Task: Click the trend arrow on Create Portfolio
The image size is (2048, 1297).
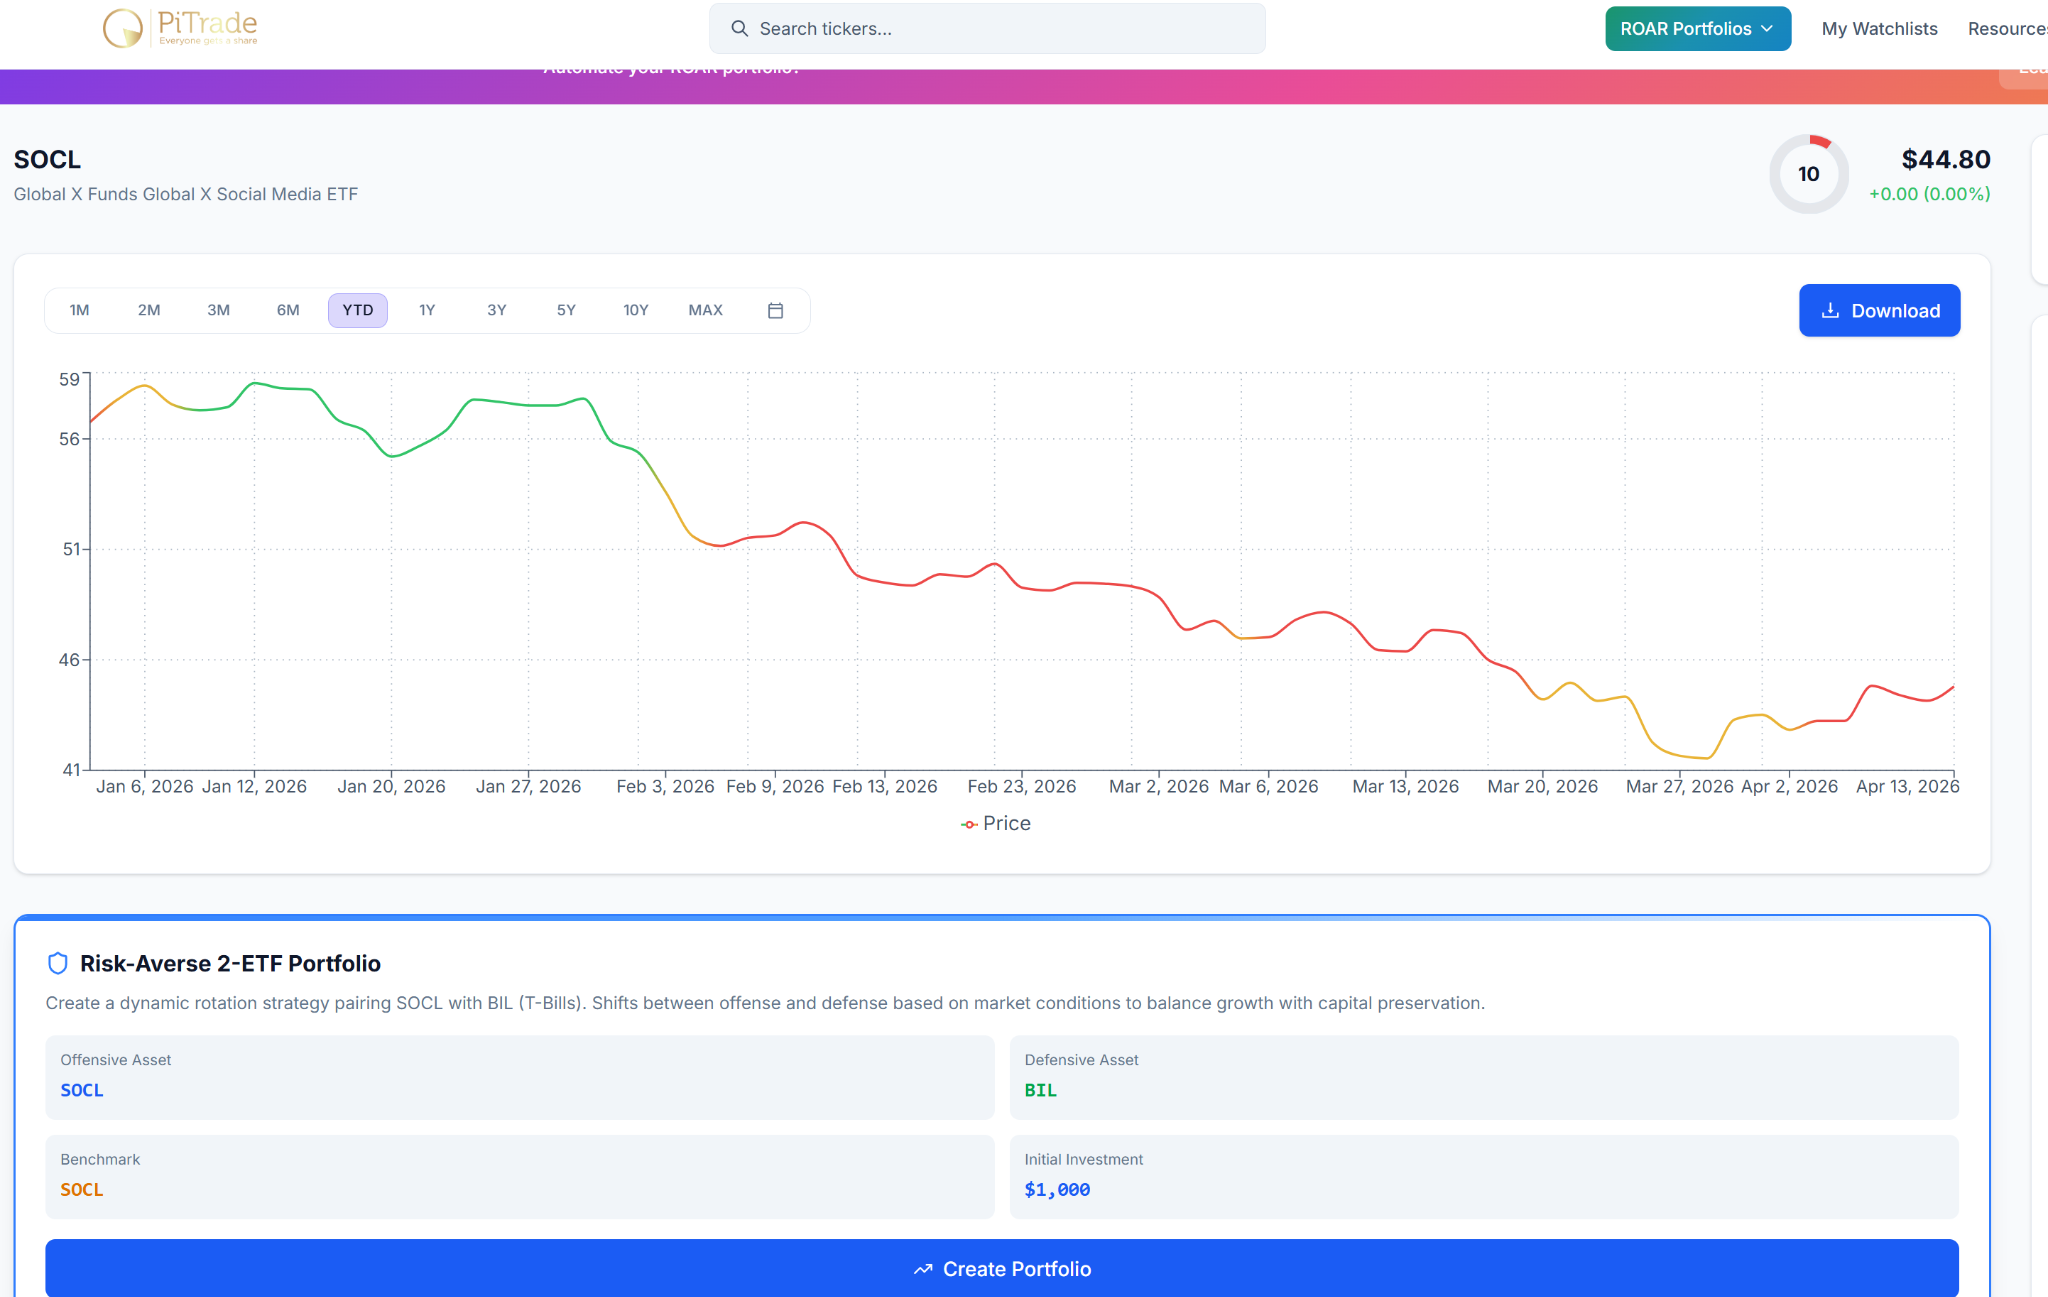Action: coord(922,1269)
